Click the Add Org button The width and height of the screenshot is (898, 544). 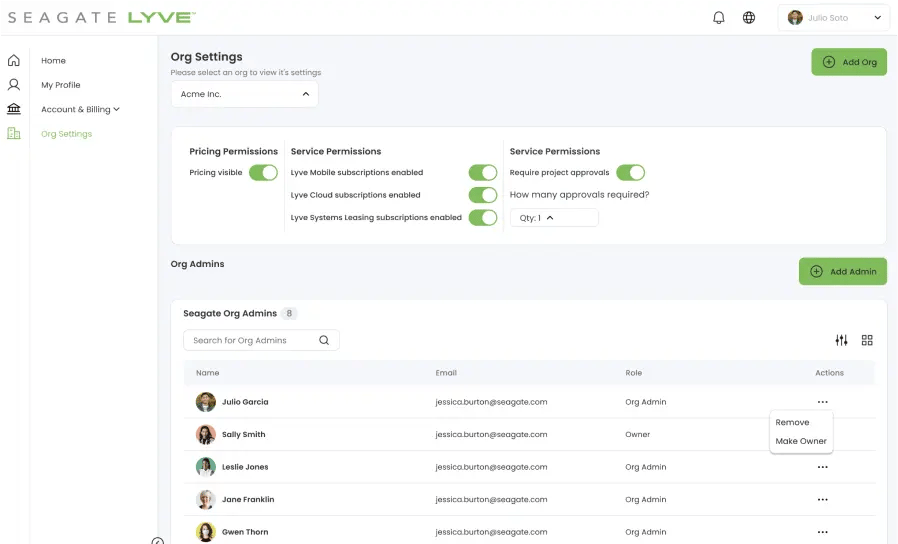point(849,62)
